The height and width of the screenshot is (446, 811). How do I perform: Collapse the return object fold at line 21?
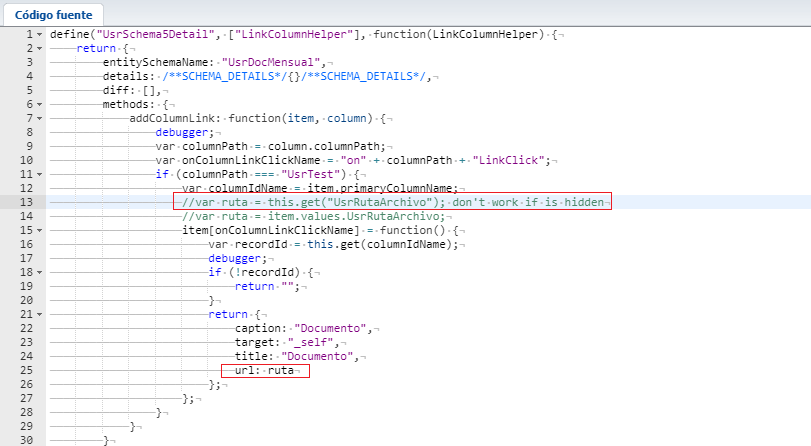pyautogui.click(x=39, y=314)
